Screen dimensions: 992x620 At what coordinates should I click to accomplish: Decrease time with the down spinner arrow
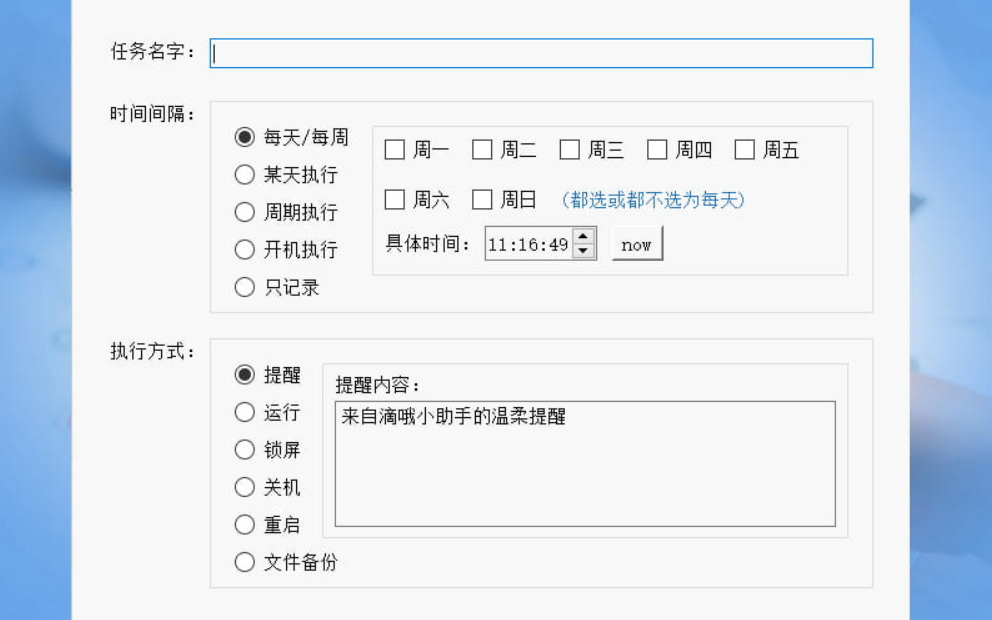point(583,251)
